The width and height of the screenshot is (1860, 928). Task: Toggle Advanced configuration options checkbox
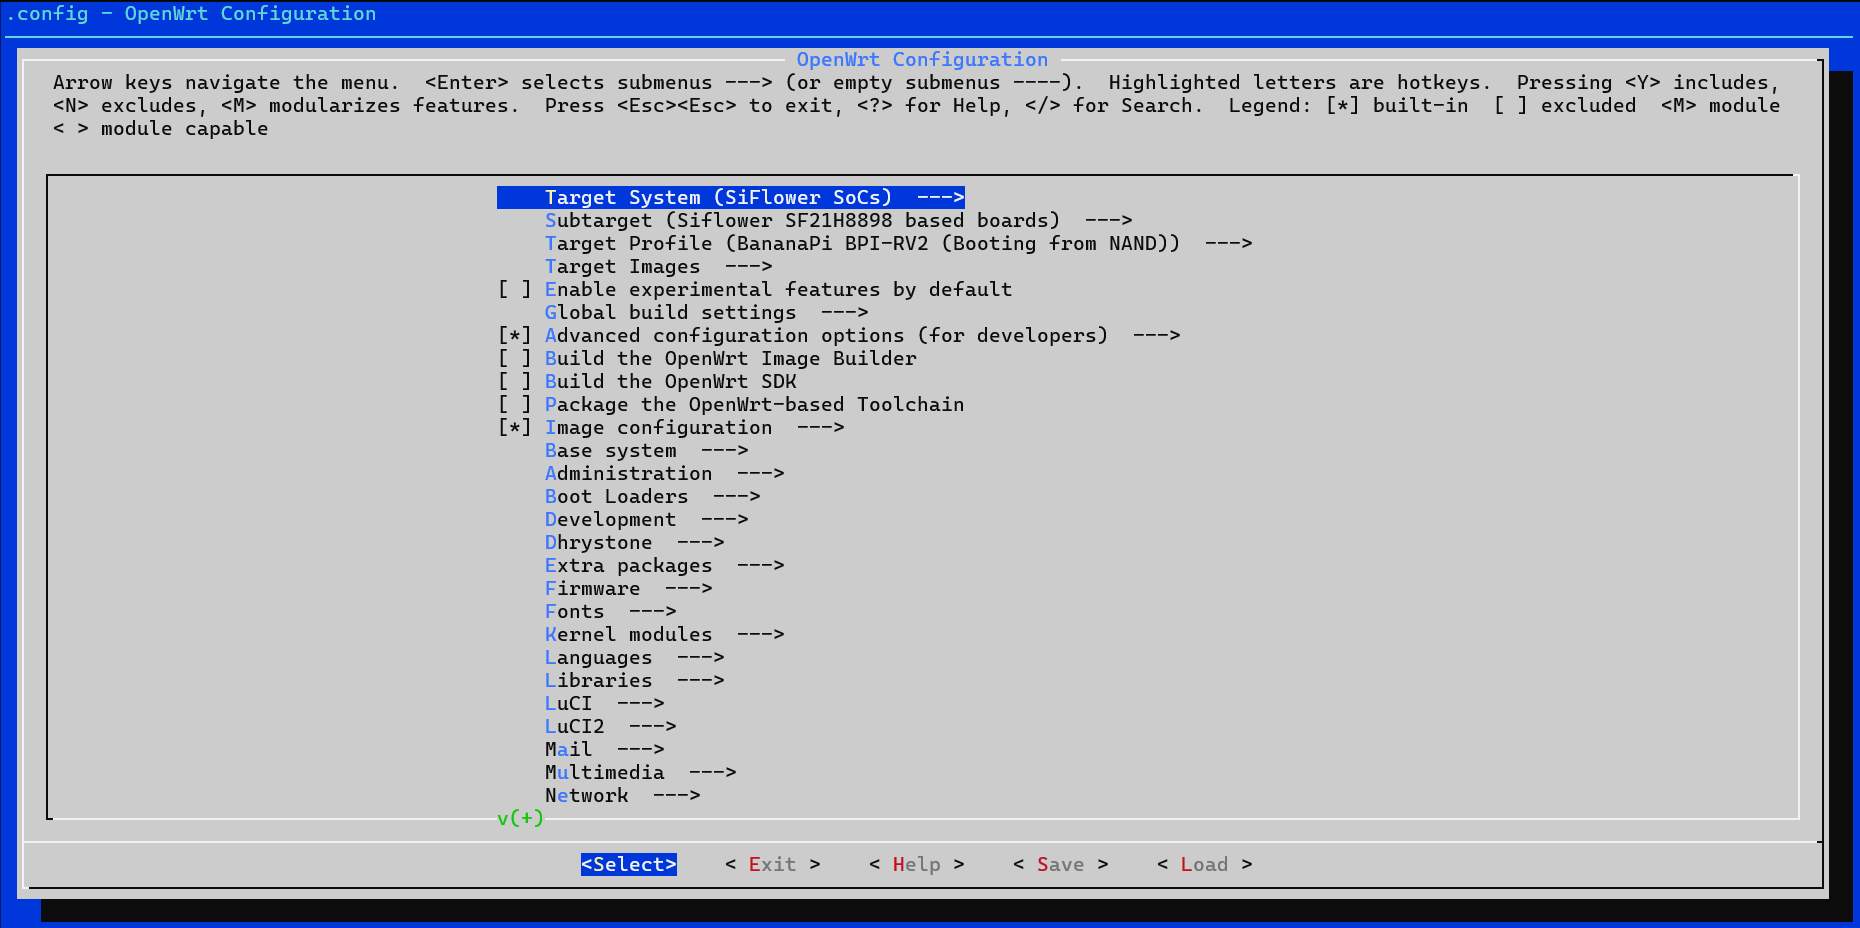(x=515, y=336)
